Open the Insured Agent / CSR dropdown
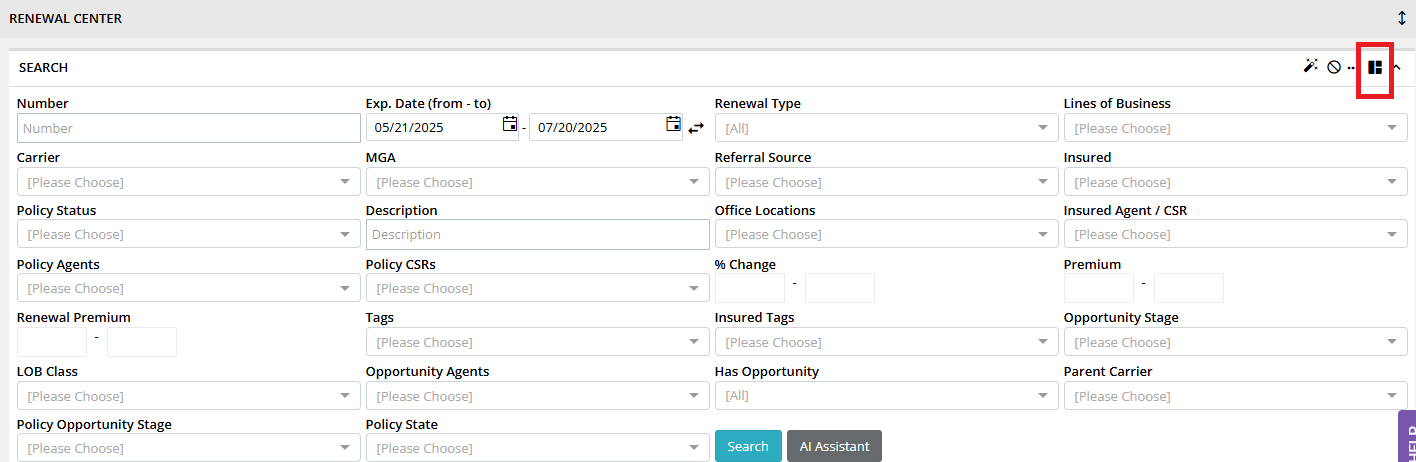Screen dimensions: 1416x462 coord(1235,234)
